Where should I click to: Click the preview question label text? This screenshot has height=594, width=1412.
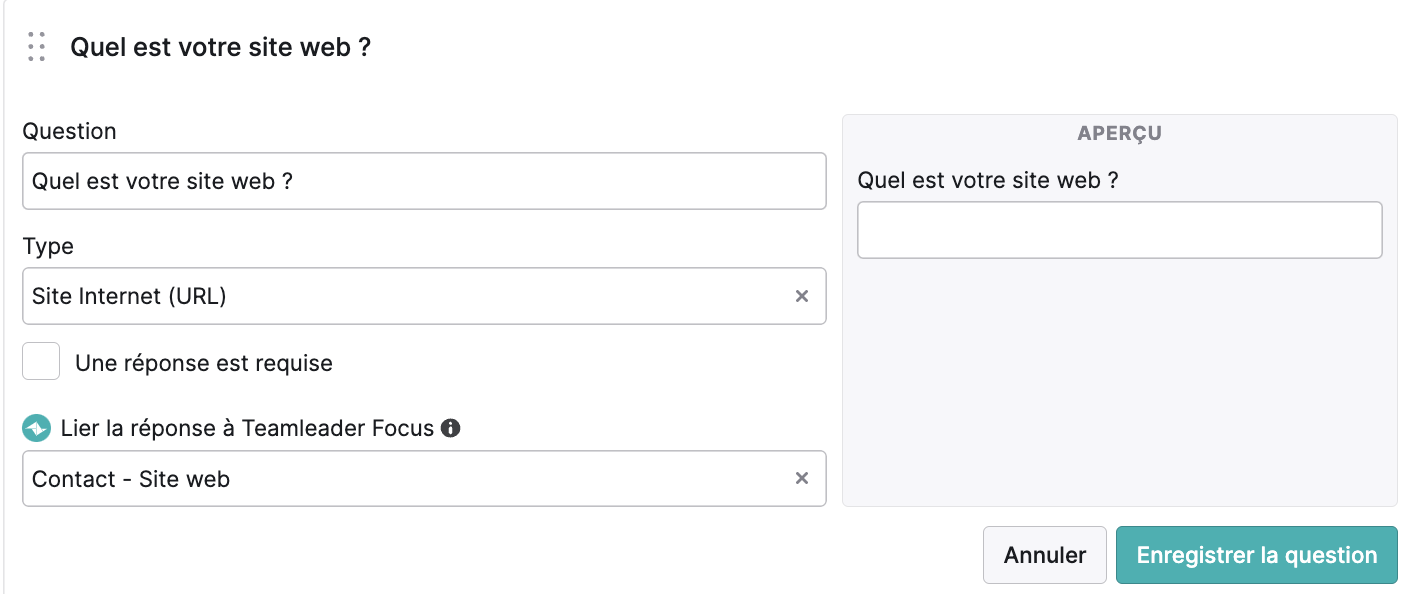(x=988, y=181)
